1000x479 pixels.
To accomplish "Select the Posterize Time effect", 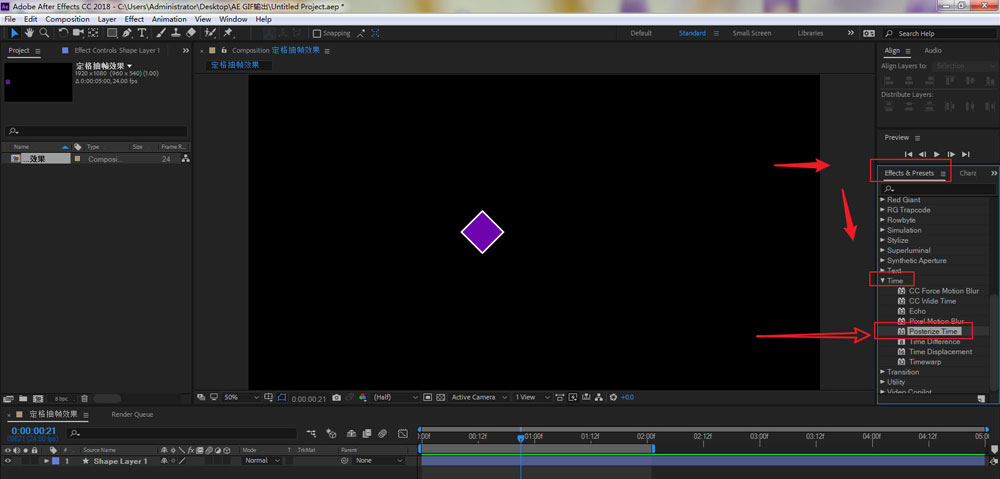I will [x=933, y=331].
